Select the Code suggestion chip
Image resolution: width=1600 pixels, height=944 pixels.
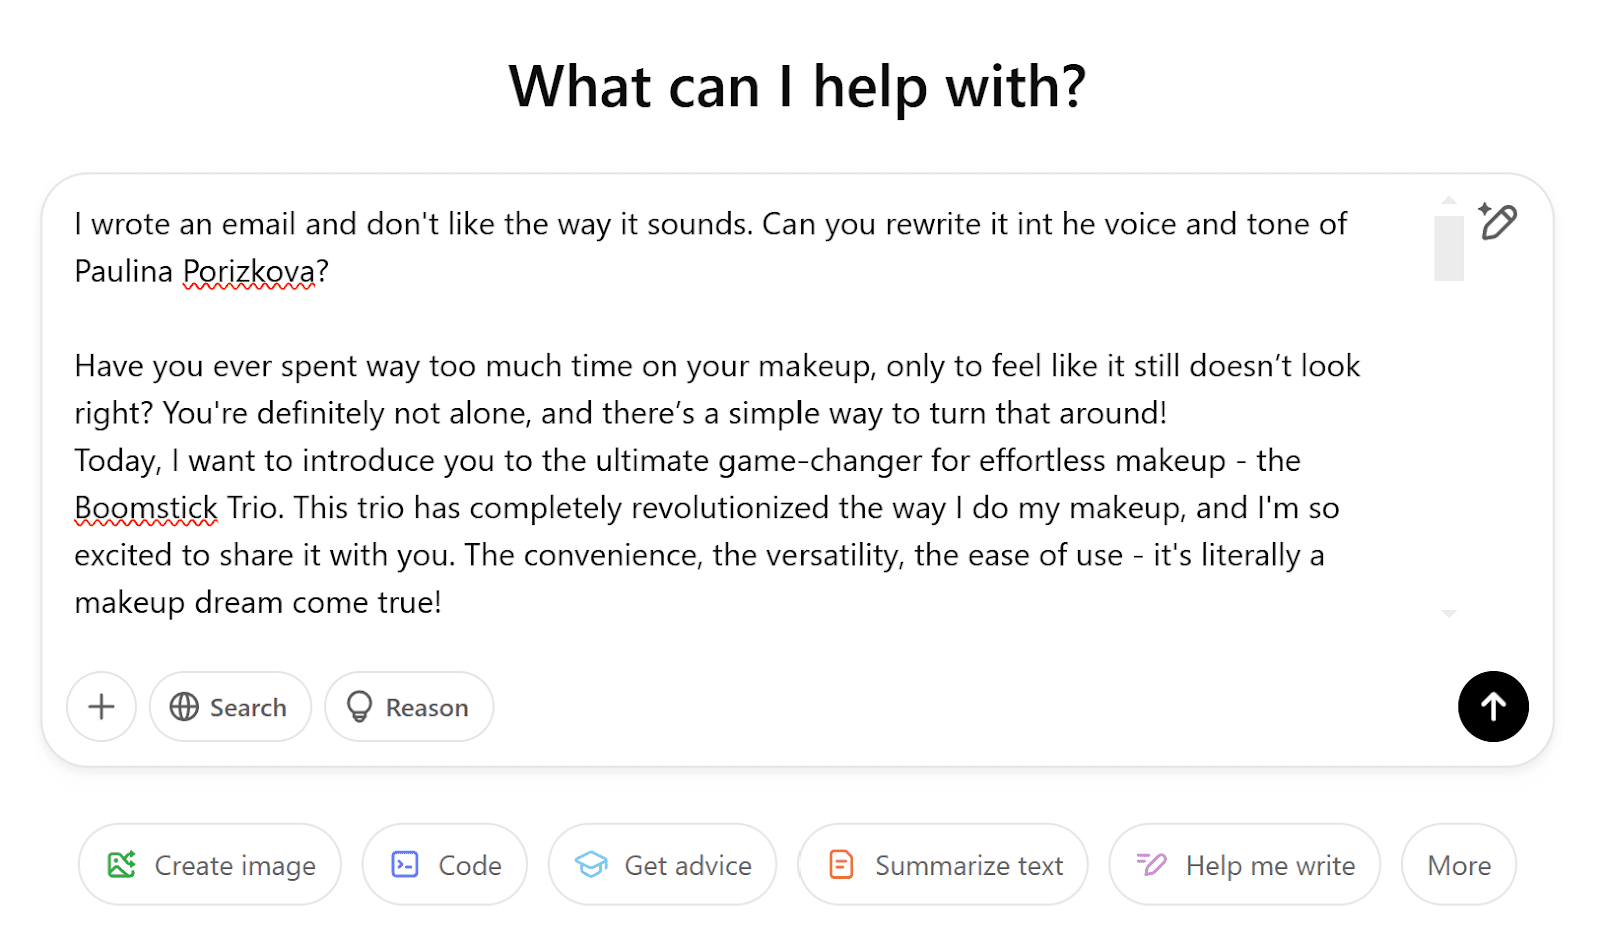click(445, 865)
